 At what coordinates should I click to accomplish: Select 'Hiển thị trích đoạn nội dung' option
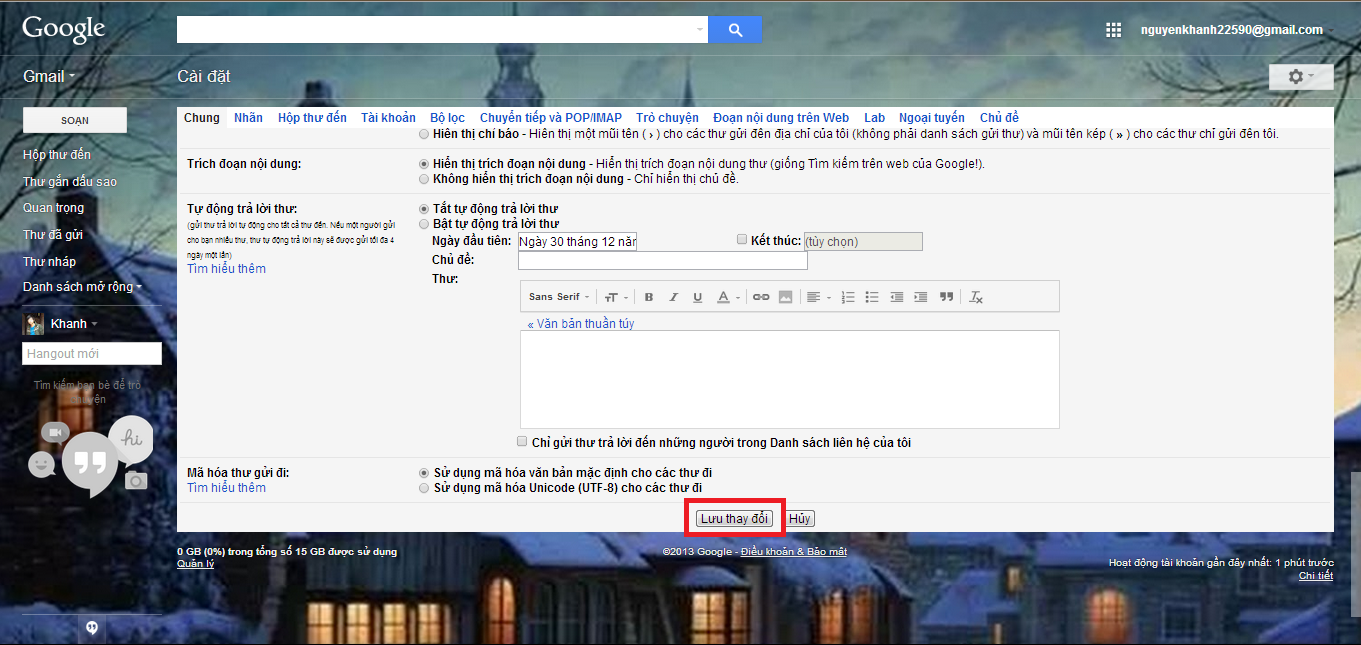click(424, 164)
